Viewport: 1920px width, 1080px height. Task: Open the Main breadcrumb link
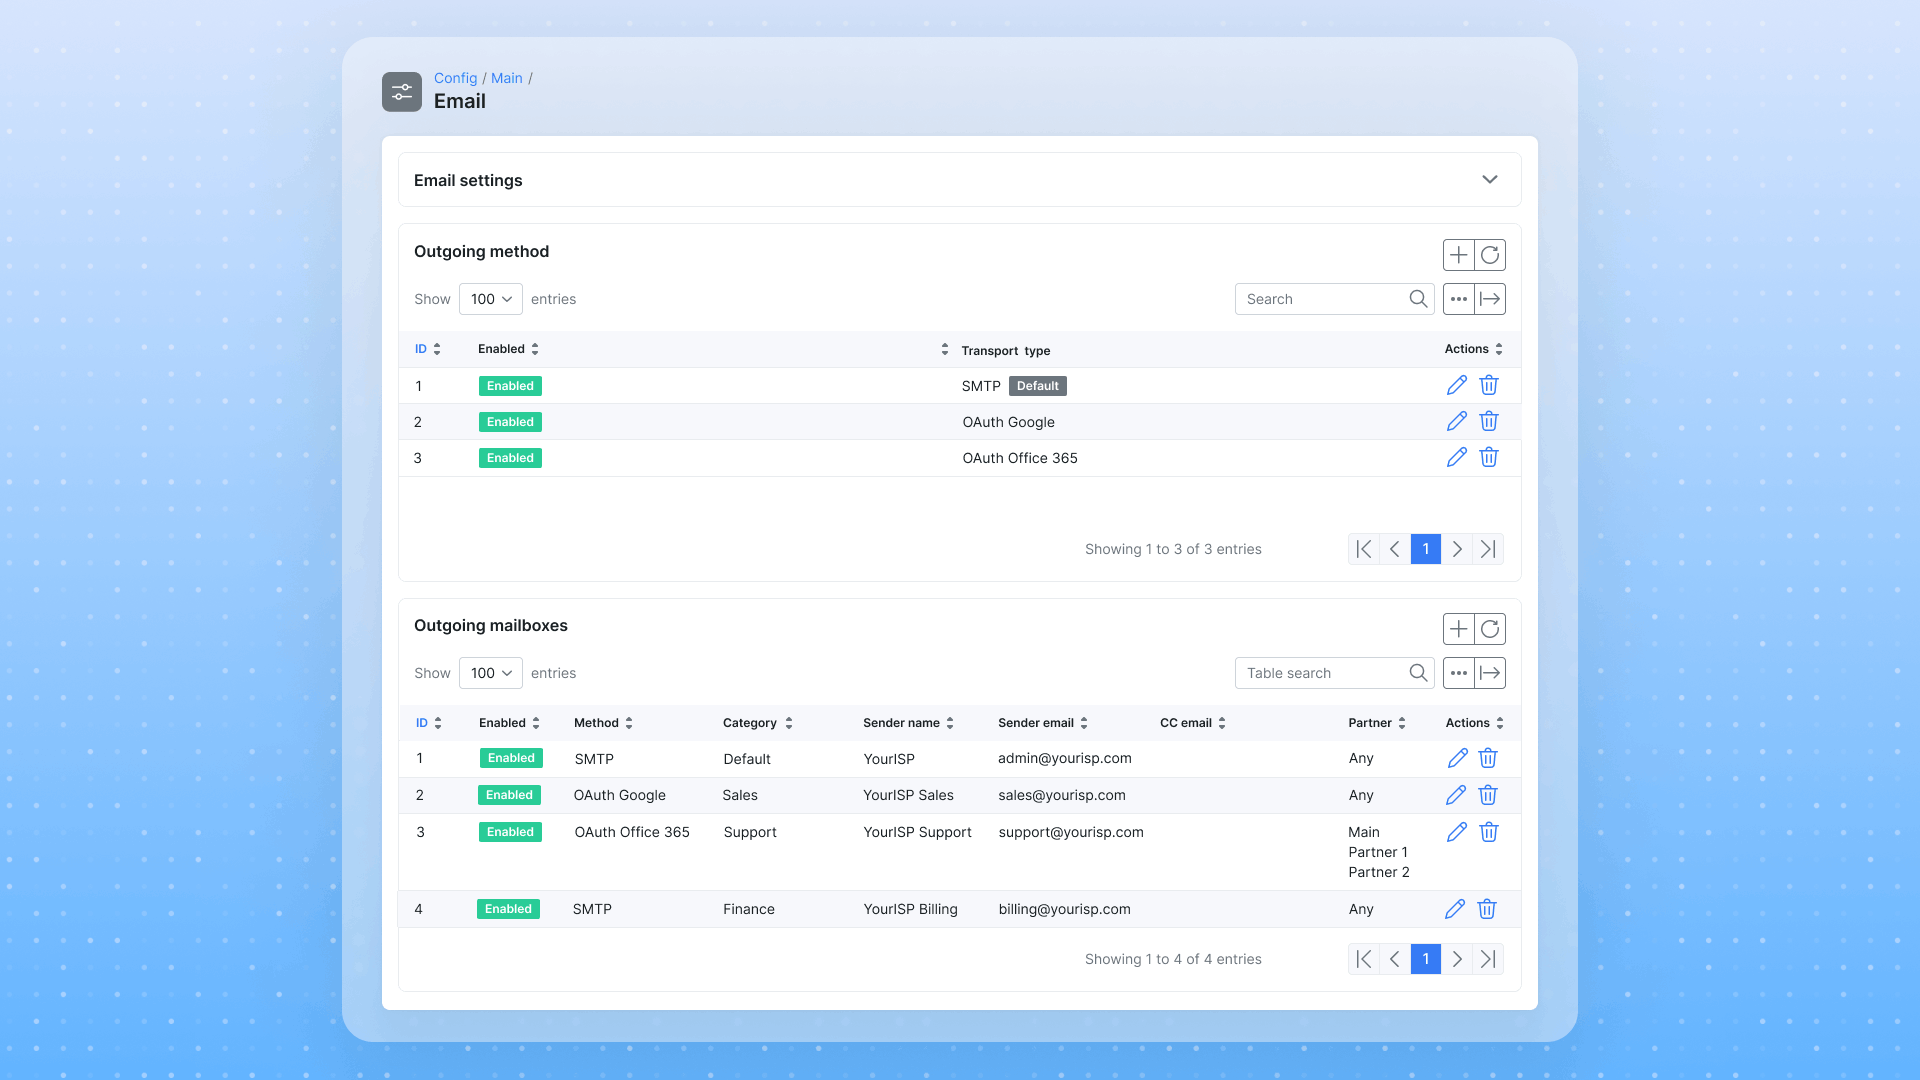507,78
